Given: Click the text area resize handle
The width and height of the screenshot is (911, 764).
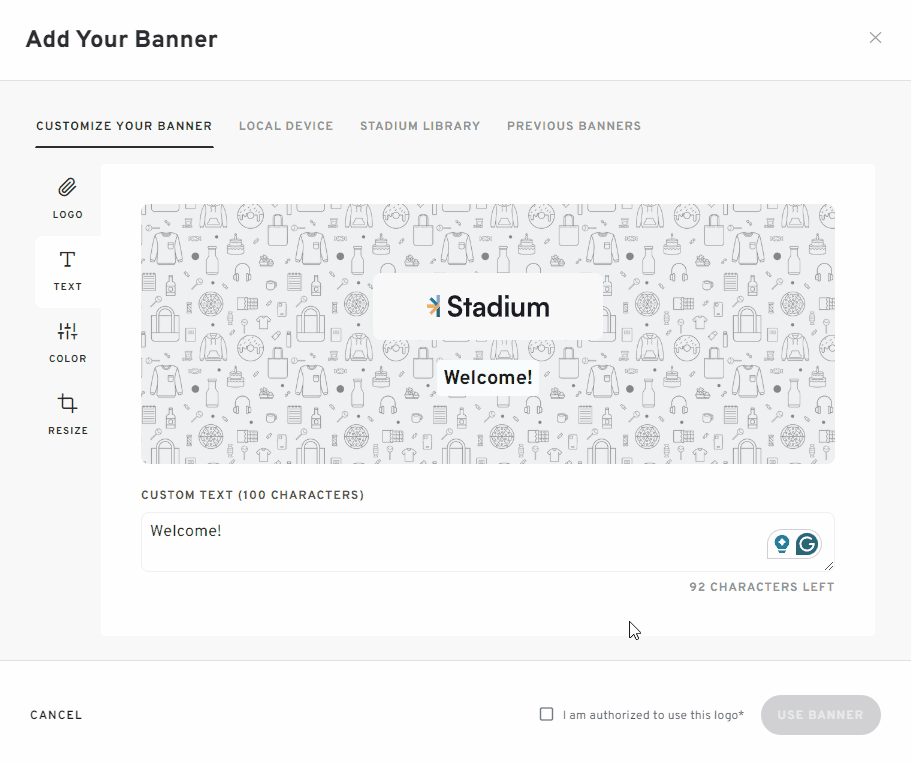Looking at the screenshot, I should coord(829,566).
